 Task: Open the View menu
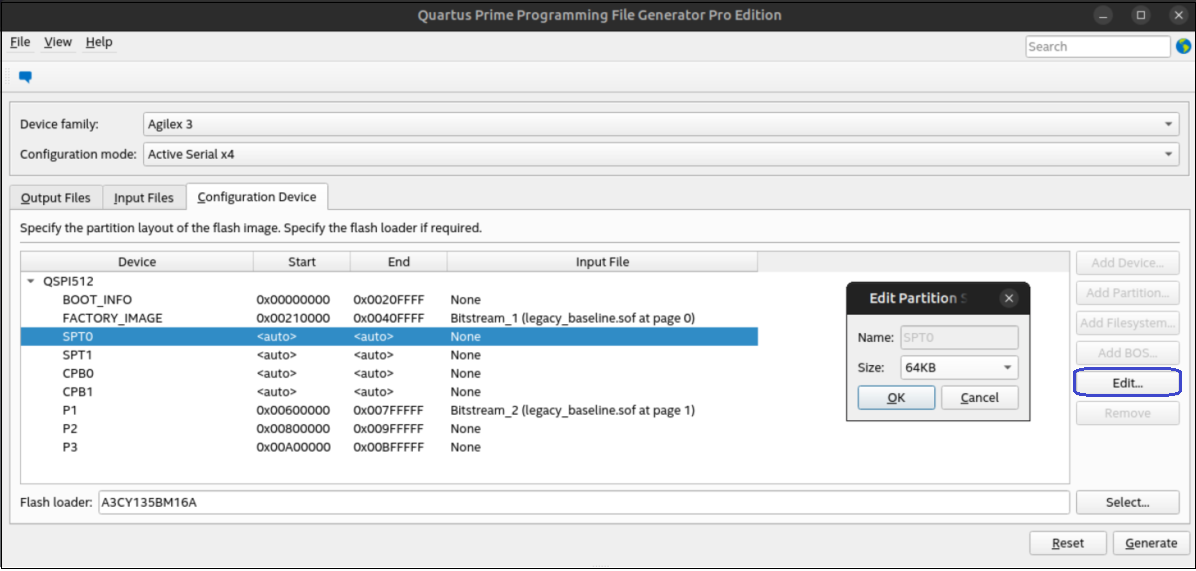(58, 42)
